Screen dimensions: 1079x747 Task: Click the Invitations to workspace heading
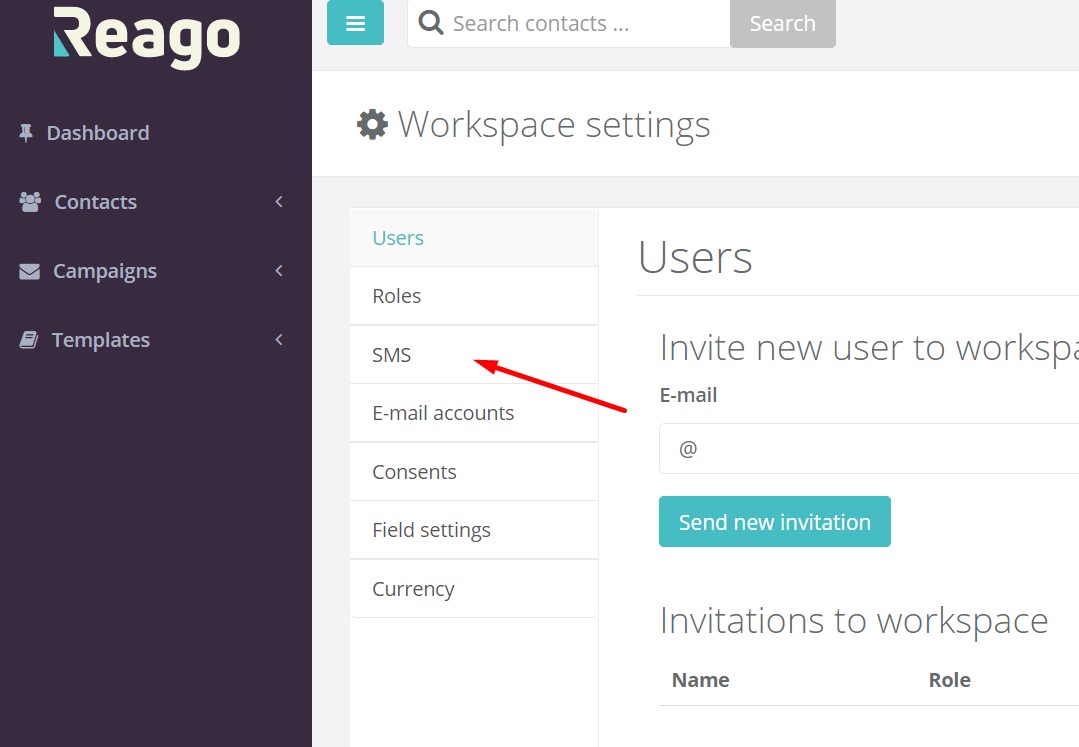(x=853, y=620)
